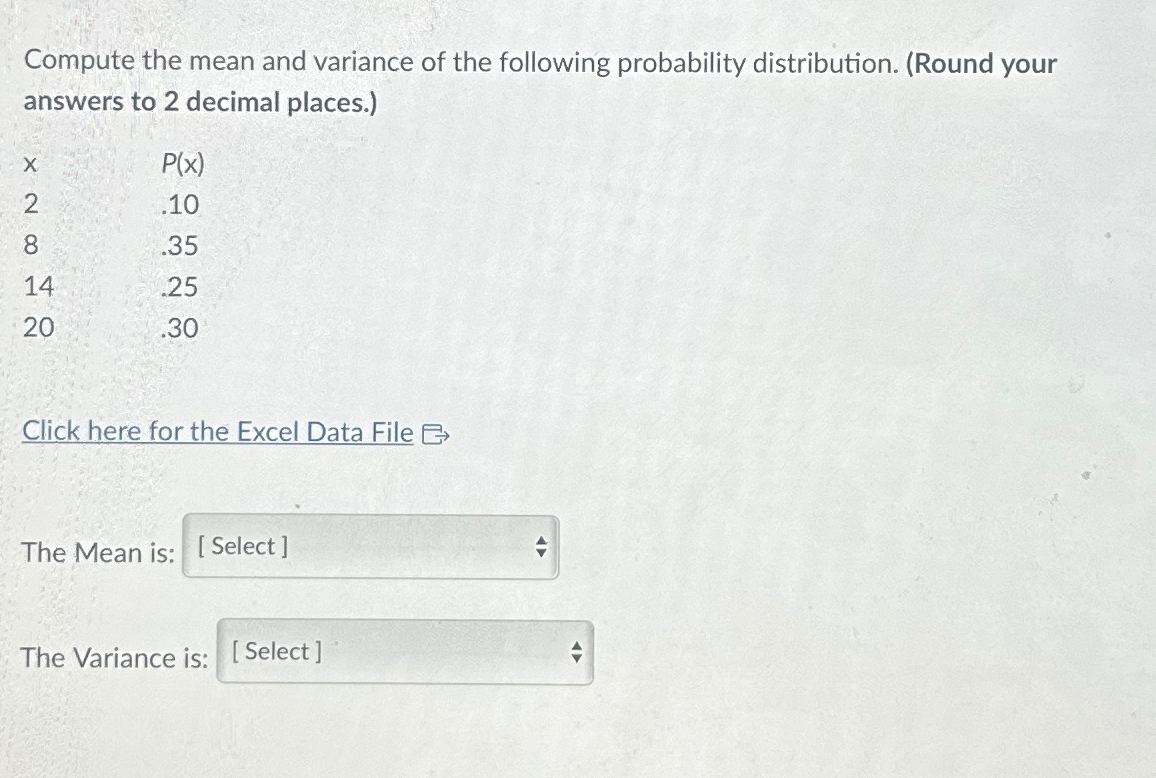The width and height of the screenshot is (1156, 778).
Task: Click the P(x) column header
Action: [x=184, y=164]
